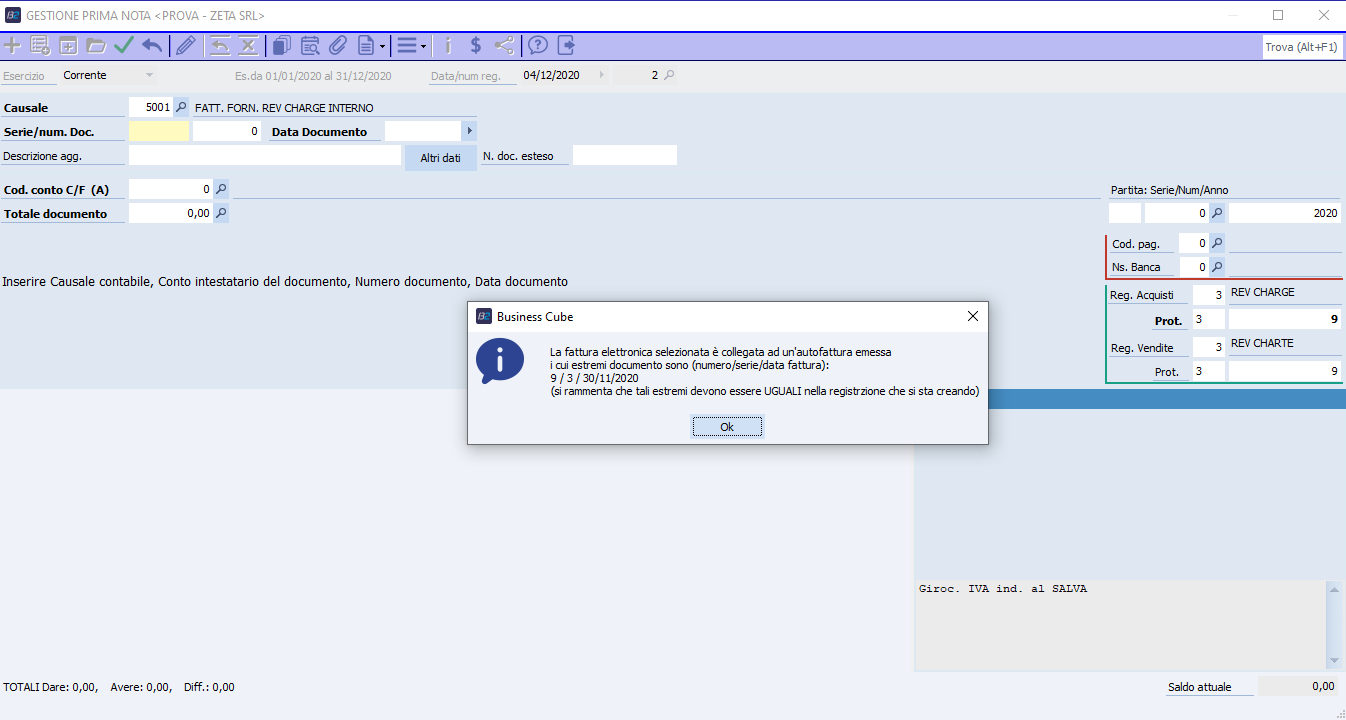Click the Descrizione agg. text field
Screen dimensions: 1346x720
pyautogui.click(x=265, y=155)
